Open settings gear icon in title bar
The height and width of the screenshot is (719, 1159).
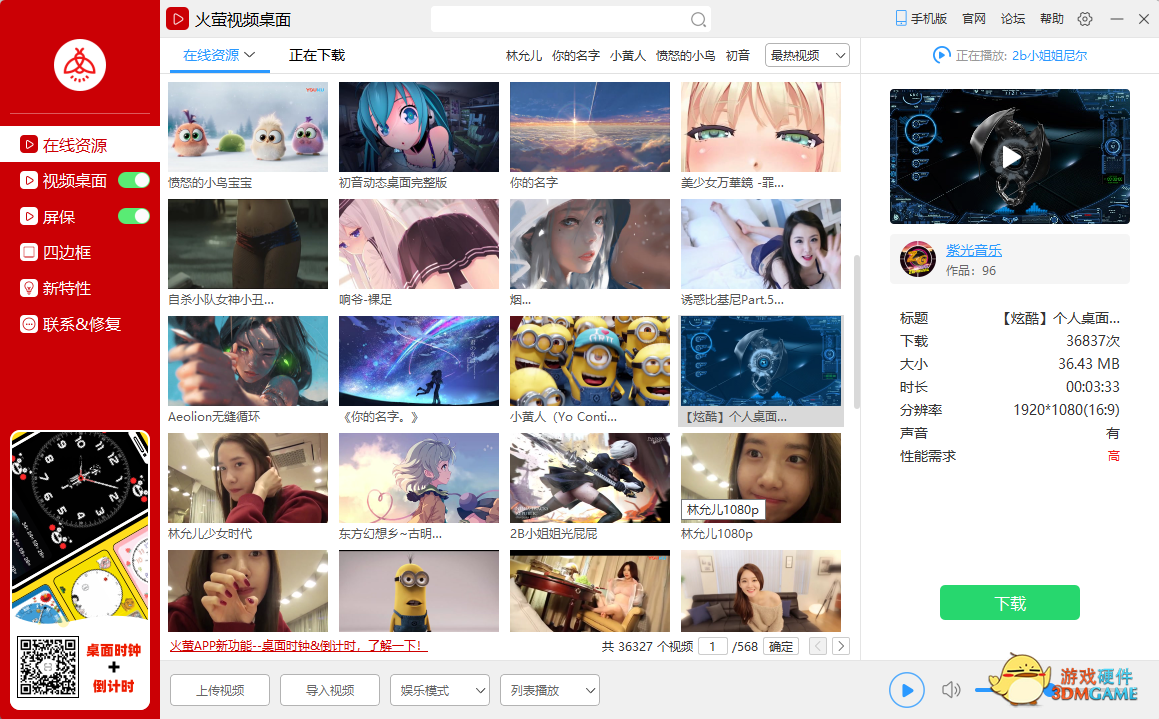pyautogui.click(x=1084, y=19)
